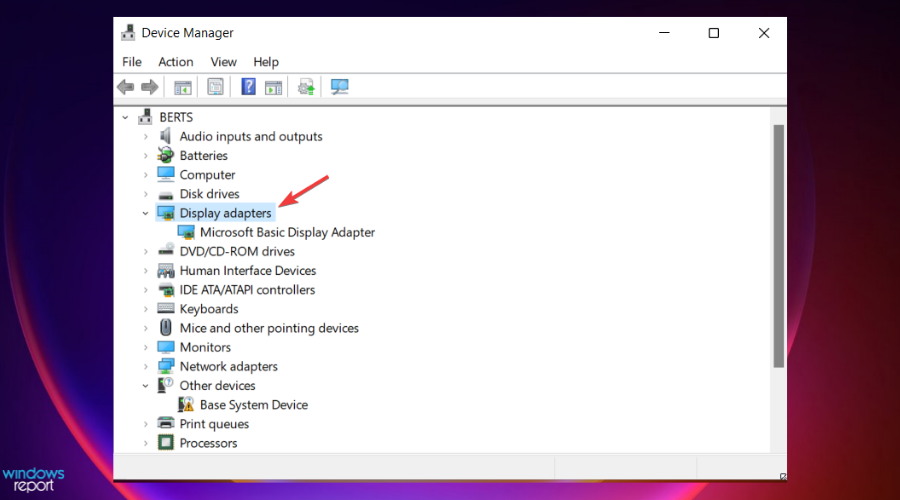
Task: Click the IDE ATA/ATAPI controllers icon
Action: pyautogui.click(x=166, y=289)
